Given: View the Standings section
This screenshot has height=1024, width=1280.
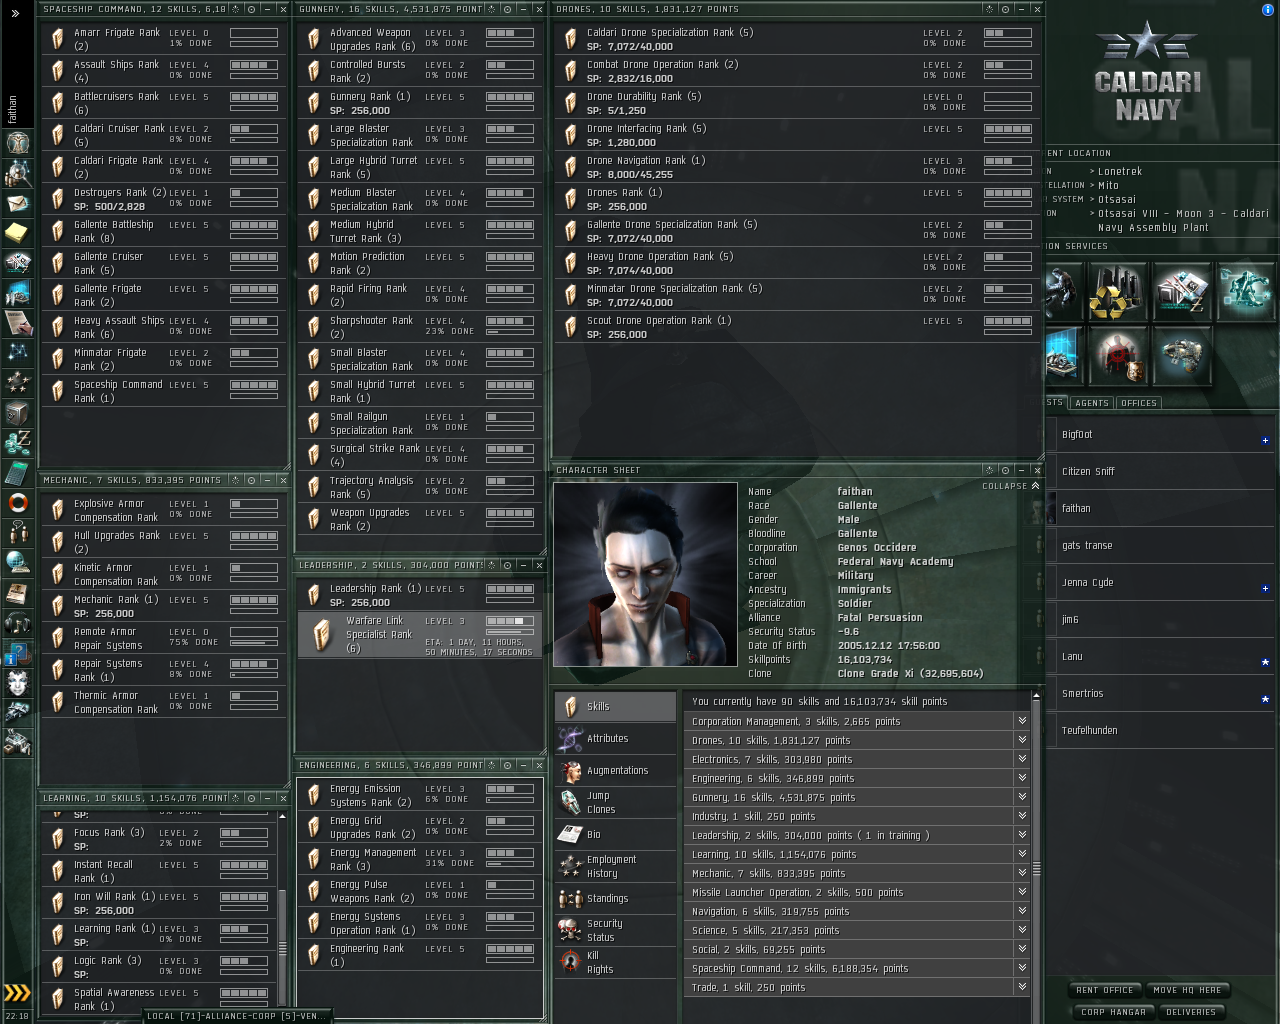Looking at the screenshot, I should click(615, 899).
